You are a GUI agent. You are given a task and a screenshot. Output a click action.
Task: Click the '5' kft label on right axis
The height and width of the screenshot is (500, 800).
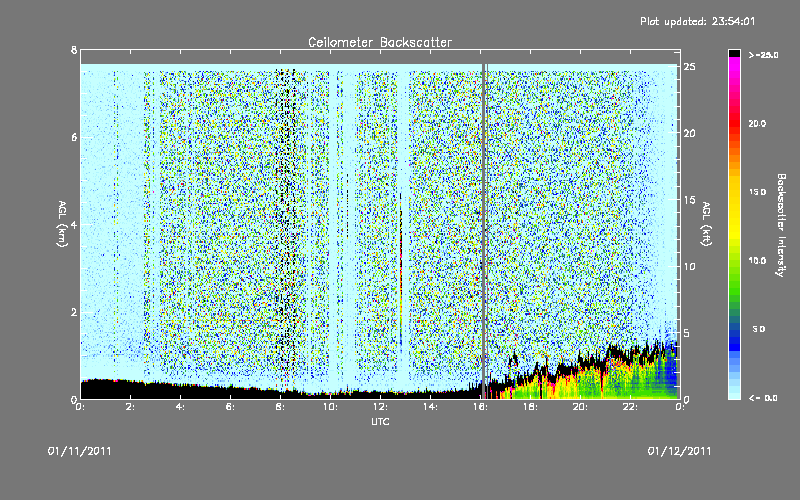(x=687, y=333)
